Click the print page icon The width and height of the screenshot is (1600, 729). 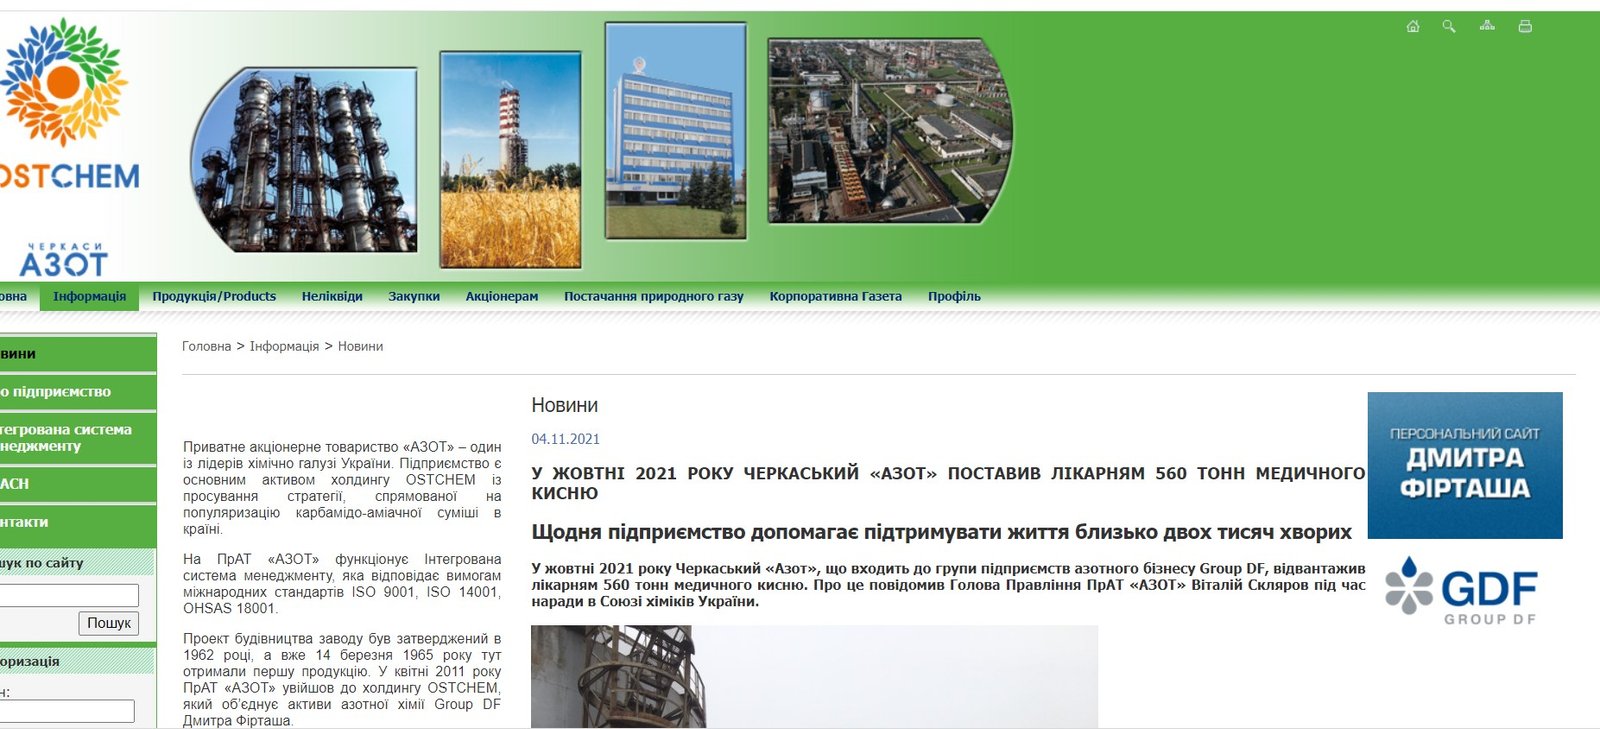(1525, 26)
